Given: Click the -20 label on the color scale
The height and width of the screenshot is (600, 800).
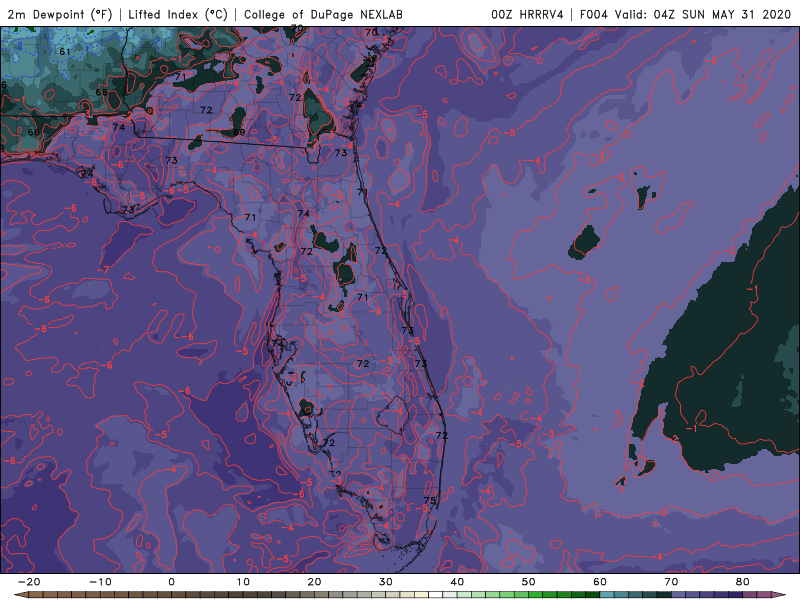Looking at the screenshot, I should 29,582.
